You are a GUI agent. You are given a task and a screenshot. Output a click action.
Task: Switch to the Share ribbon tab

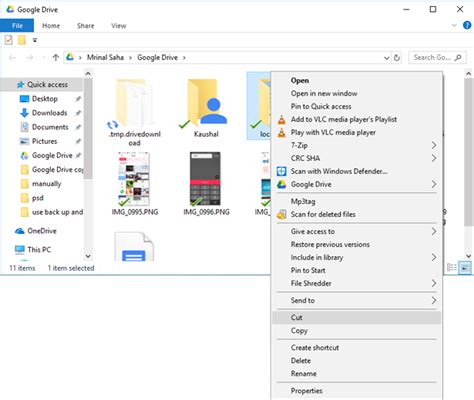[86, 26]
